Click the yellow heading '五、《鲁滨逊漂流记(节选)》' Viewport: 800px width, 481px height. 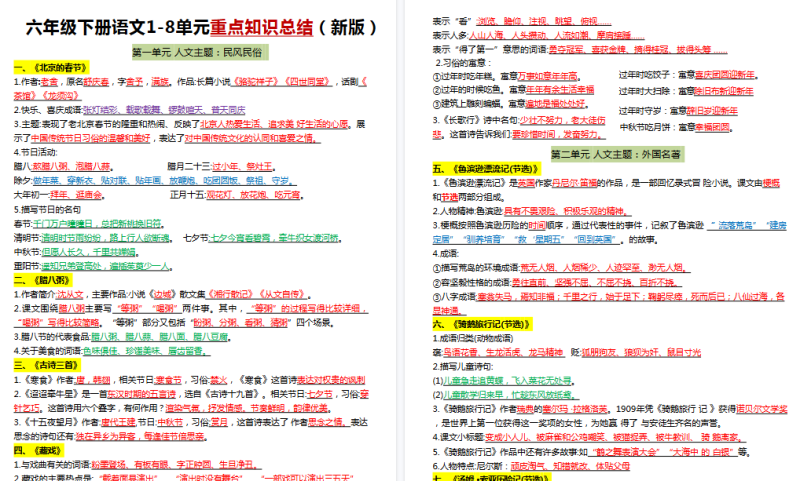tap(485, 169)
